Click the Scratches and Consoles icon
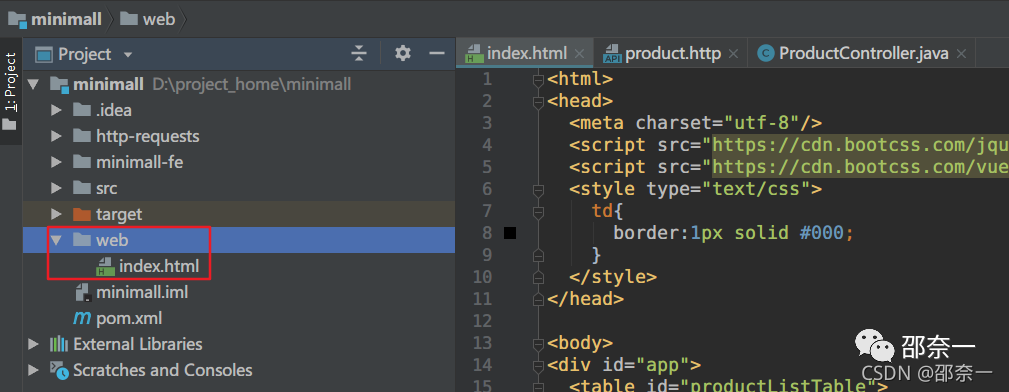The image size is (1009, 392). pyautogui.click(x=60, y=371)
